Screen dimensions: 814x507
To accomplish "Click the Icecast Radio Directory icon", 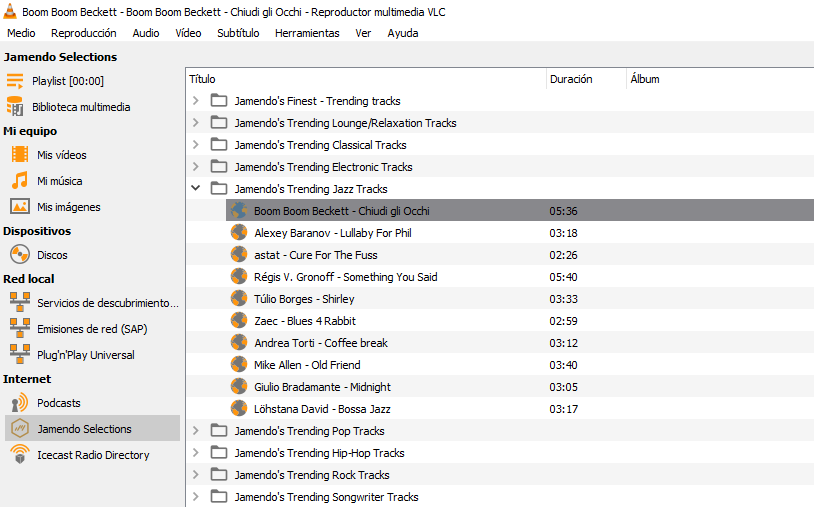I will tap(20, 455).
